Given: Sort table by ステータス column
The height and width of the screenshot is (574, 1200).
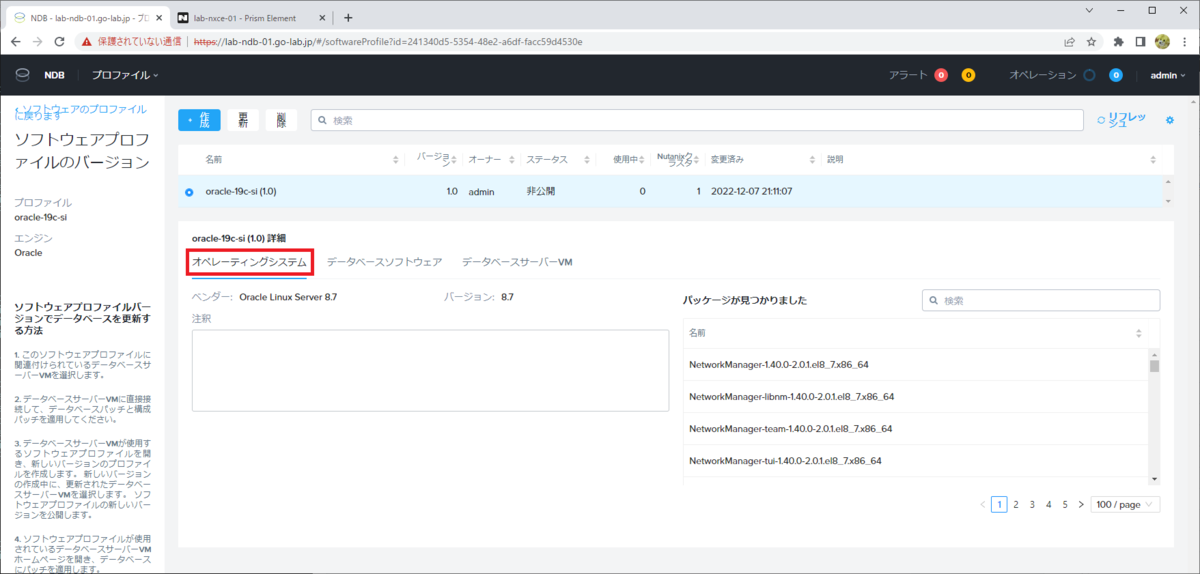Looking at the screenshot, I should [x=586, y=160].
